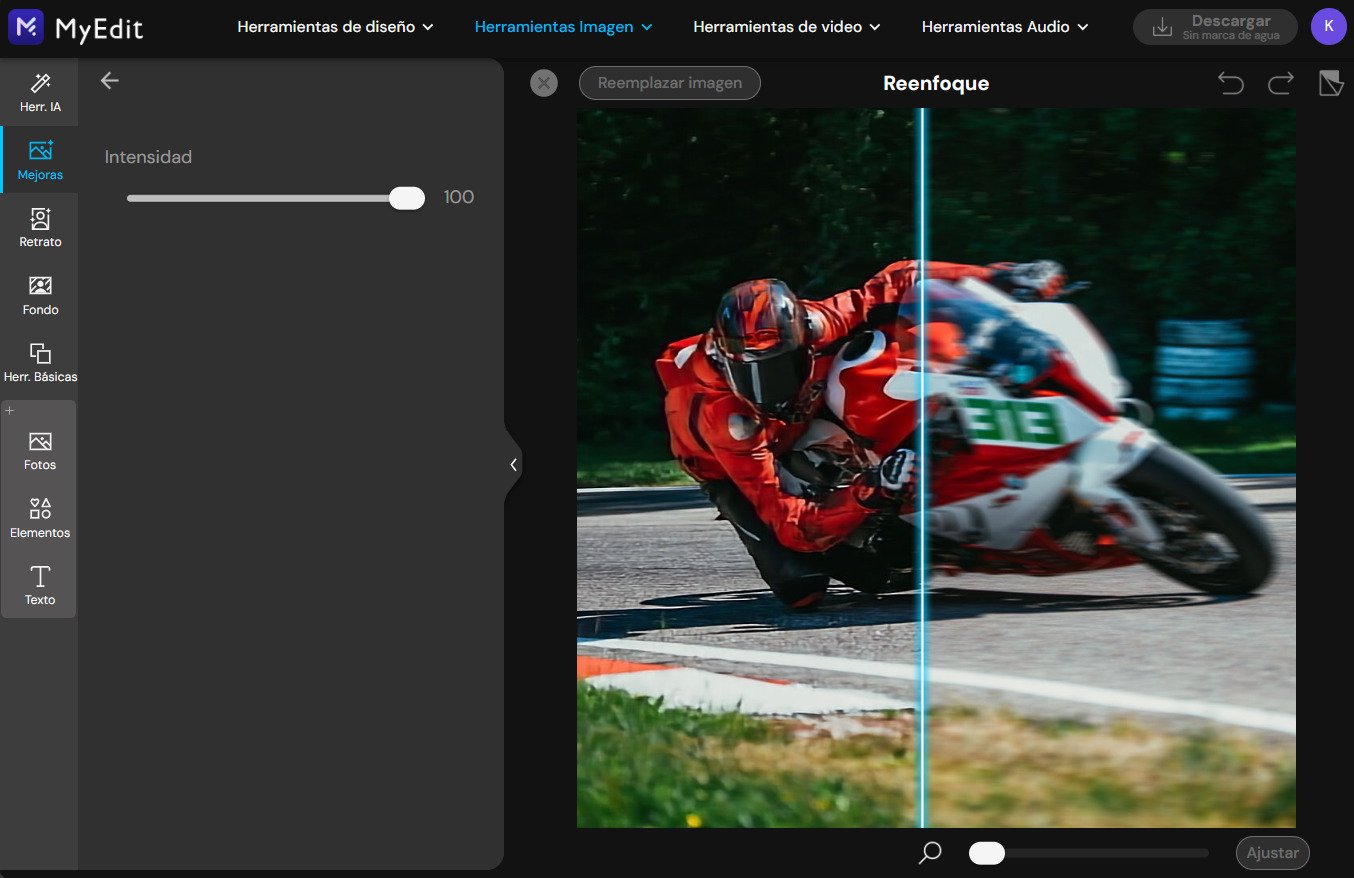This screenshot has width=1354, height=878.
Task: Click the Reemplazar imagen button
Action: [x=669, y=83]
